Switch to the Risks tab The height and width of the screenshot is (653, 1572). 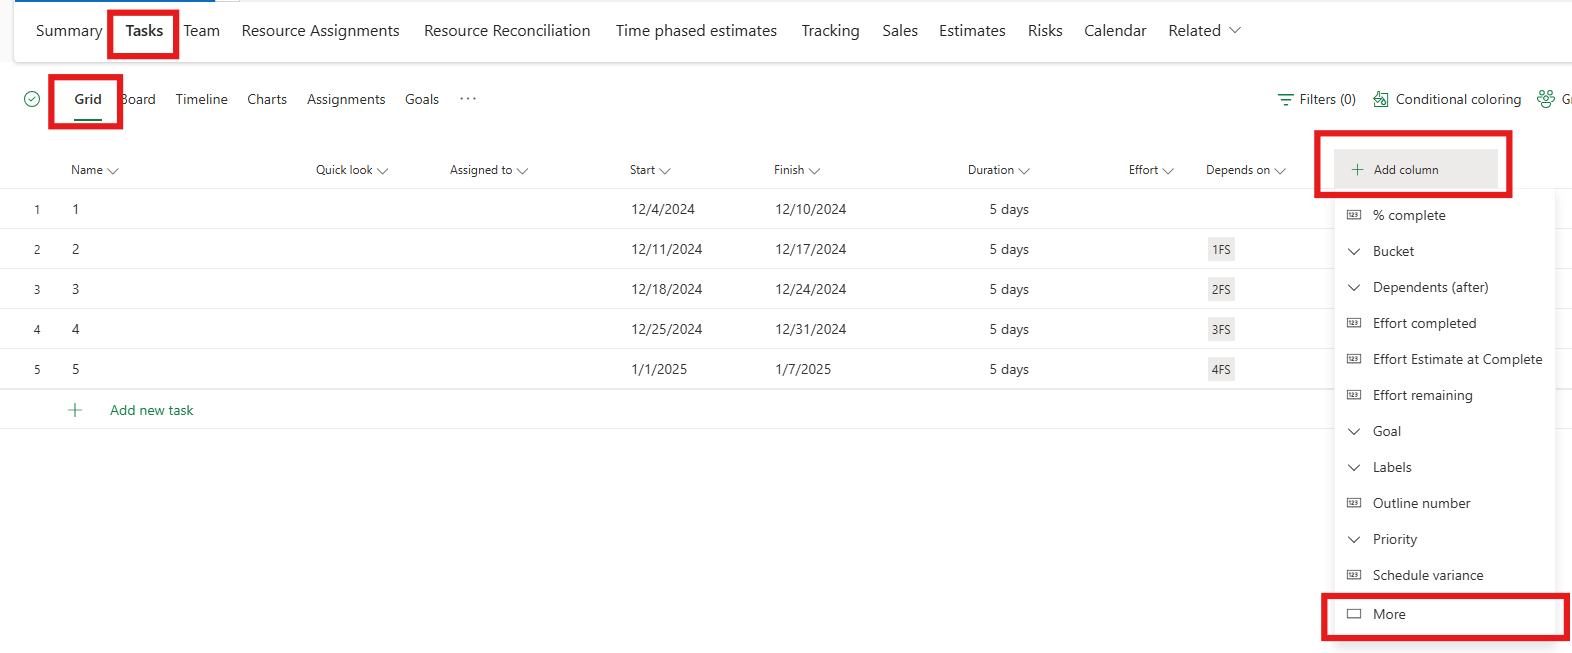click(x=1045, y=31)
